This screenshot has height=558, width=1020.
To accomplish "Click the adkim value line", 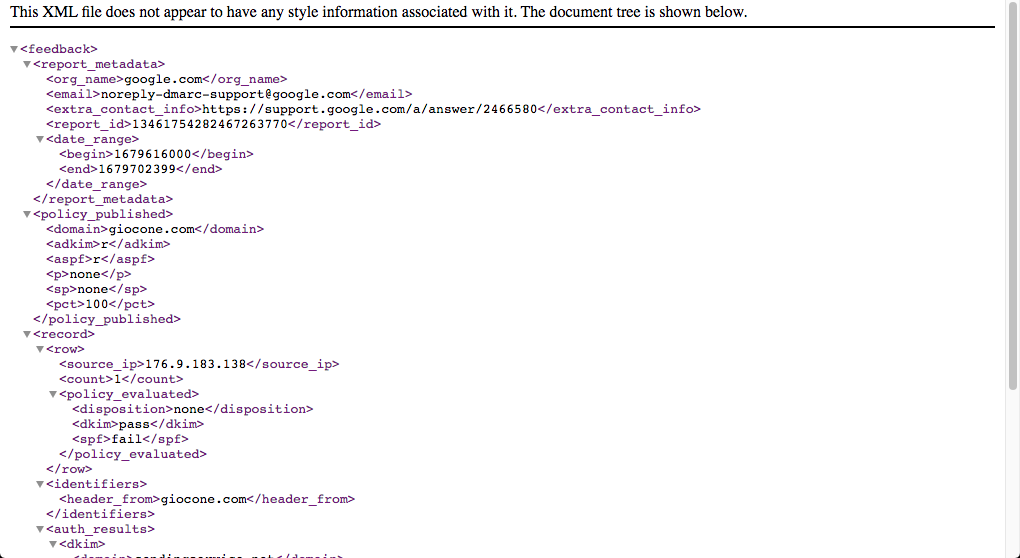I will click(x=108, y=244).
